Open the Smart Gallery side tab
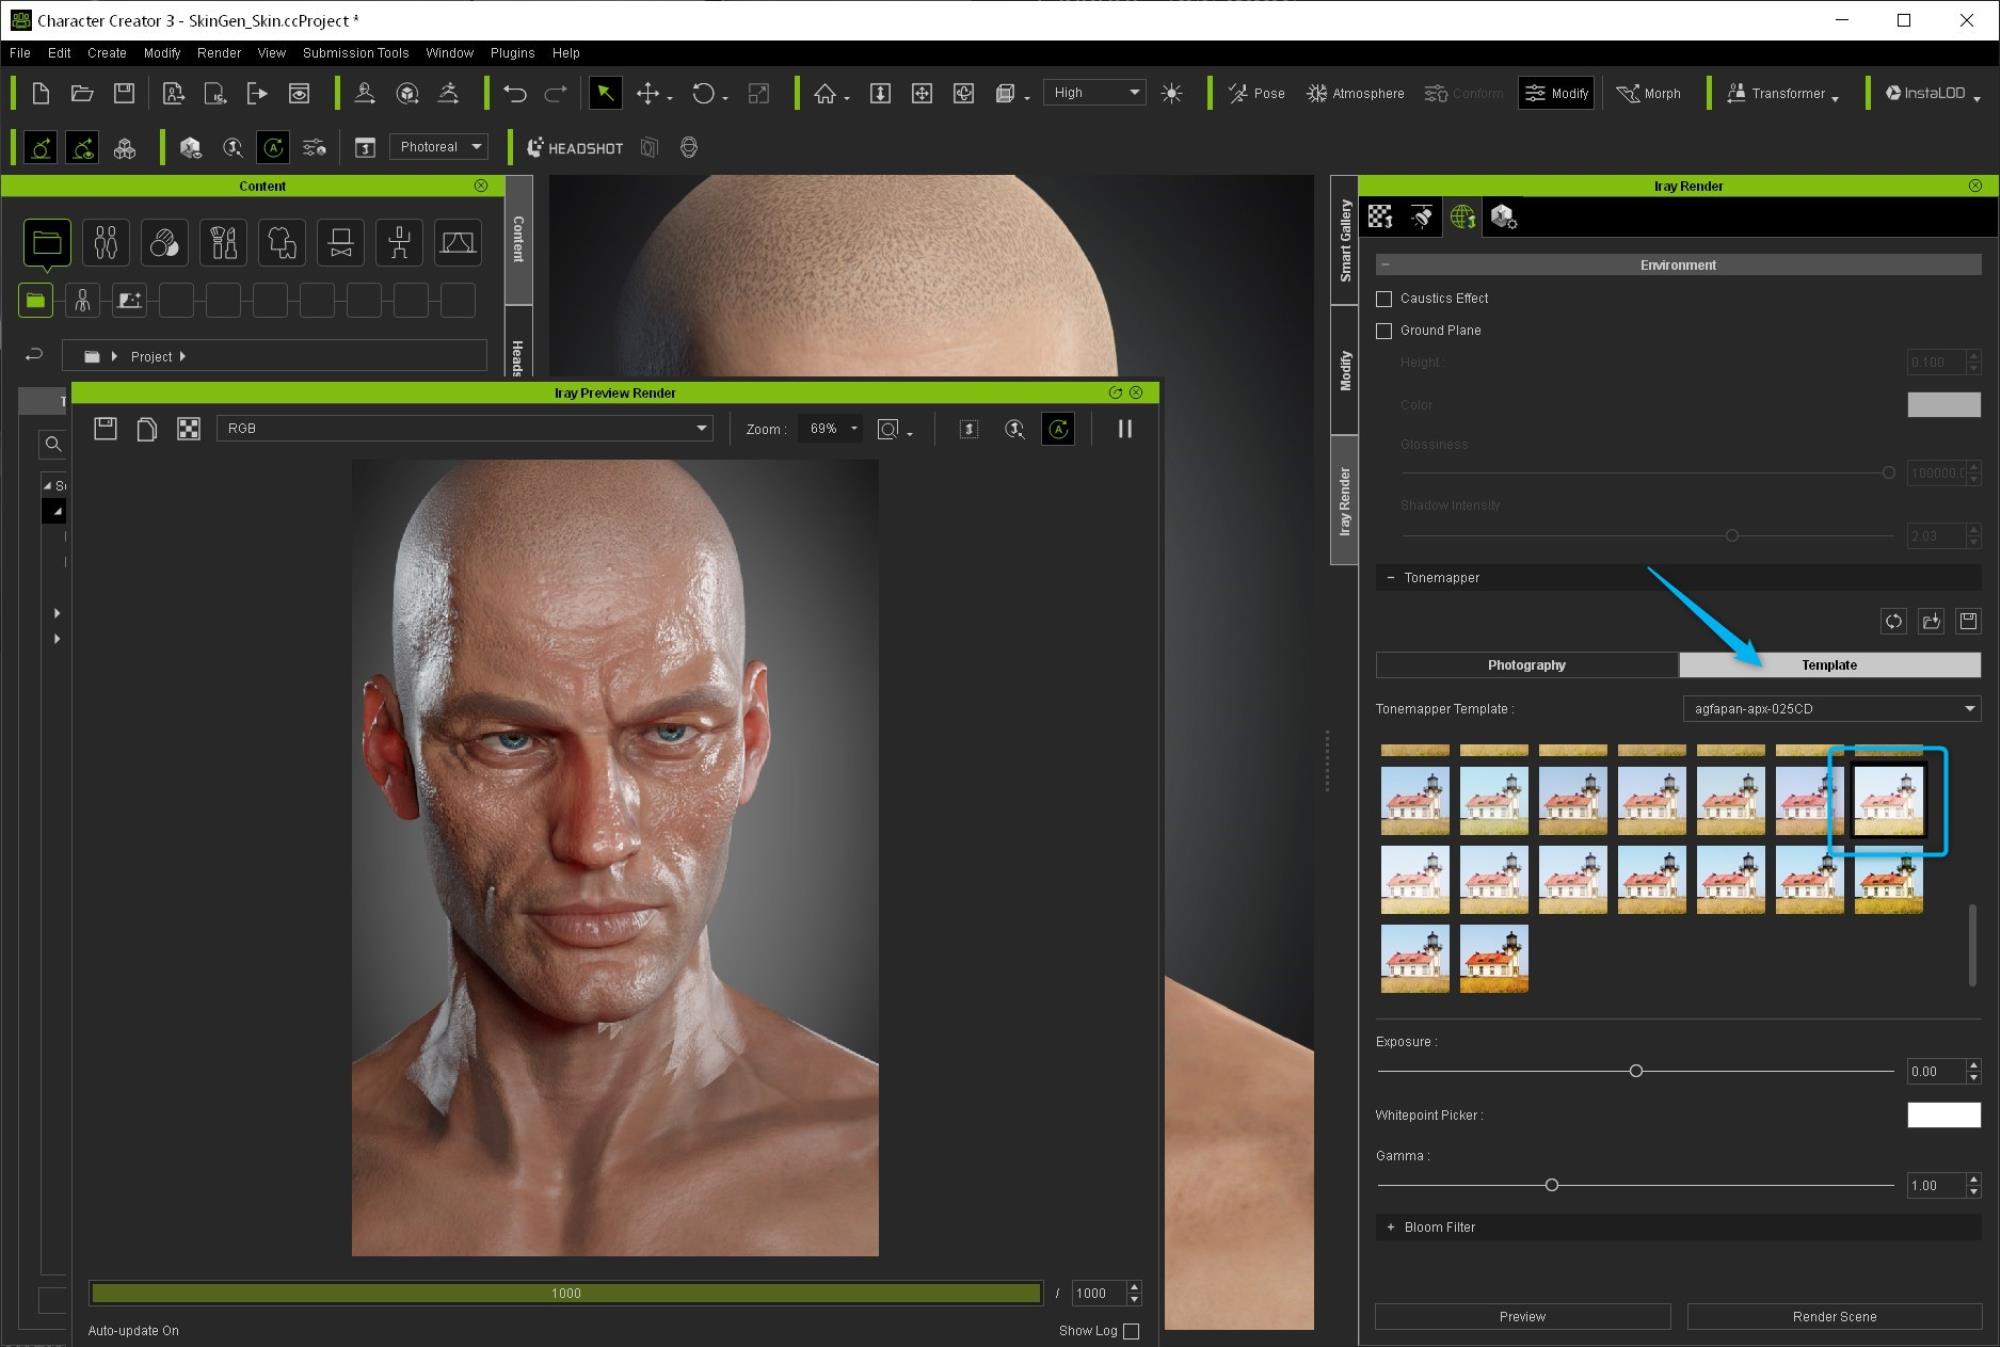This screenshot has width=2000, height=1347. pyautogui.click(x=1345, y=240)
